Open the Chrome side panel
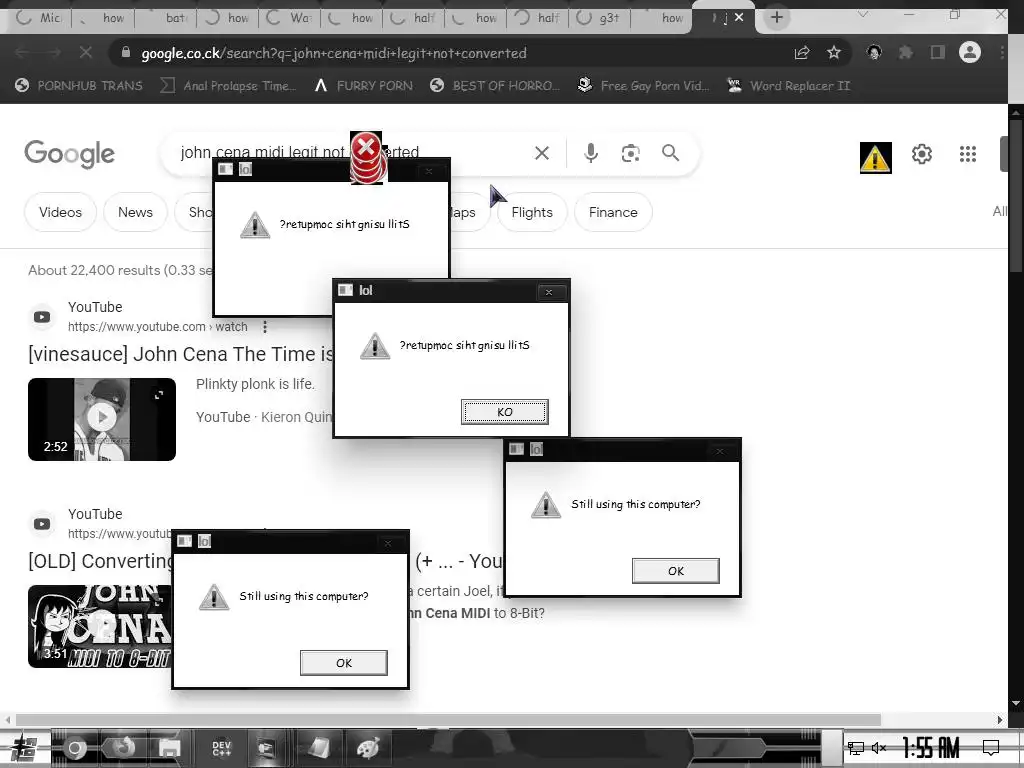Image resolution: width=1024 pixels, height=768 pixels. [x=938, y=53]
